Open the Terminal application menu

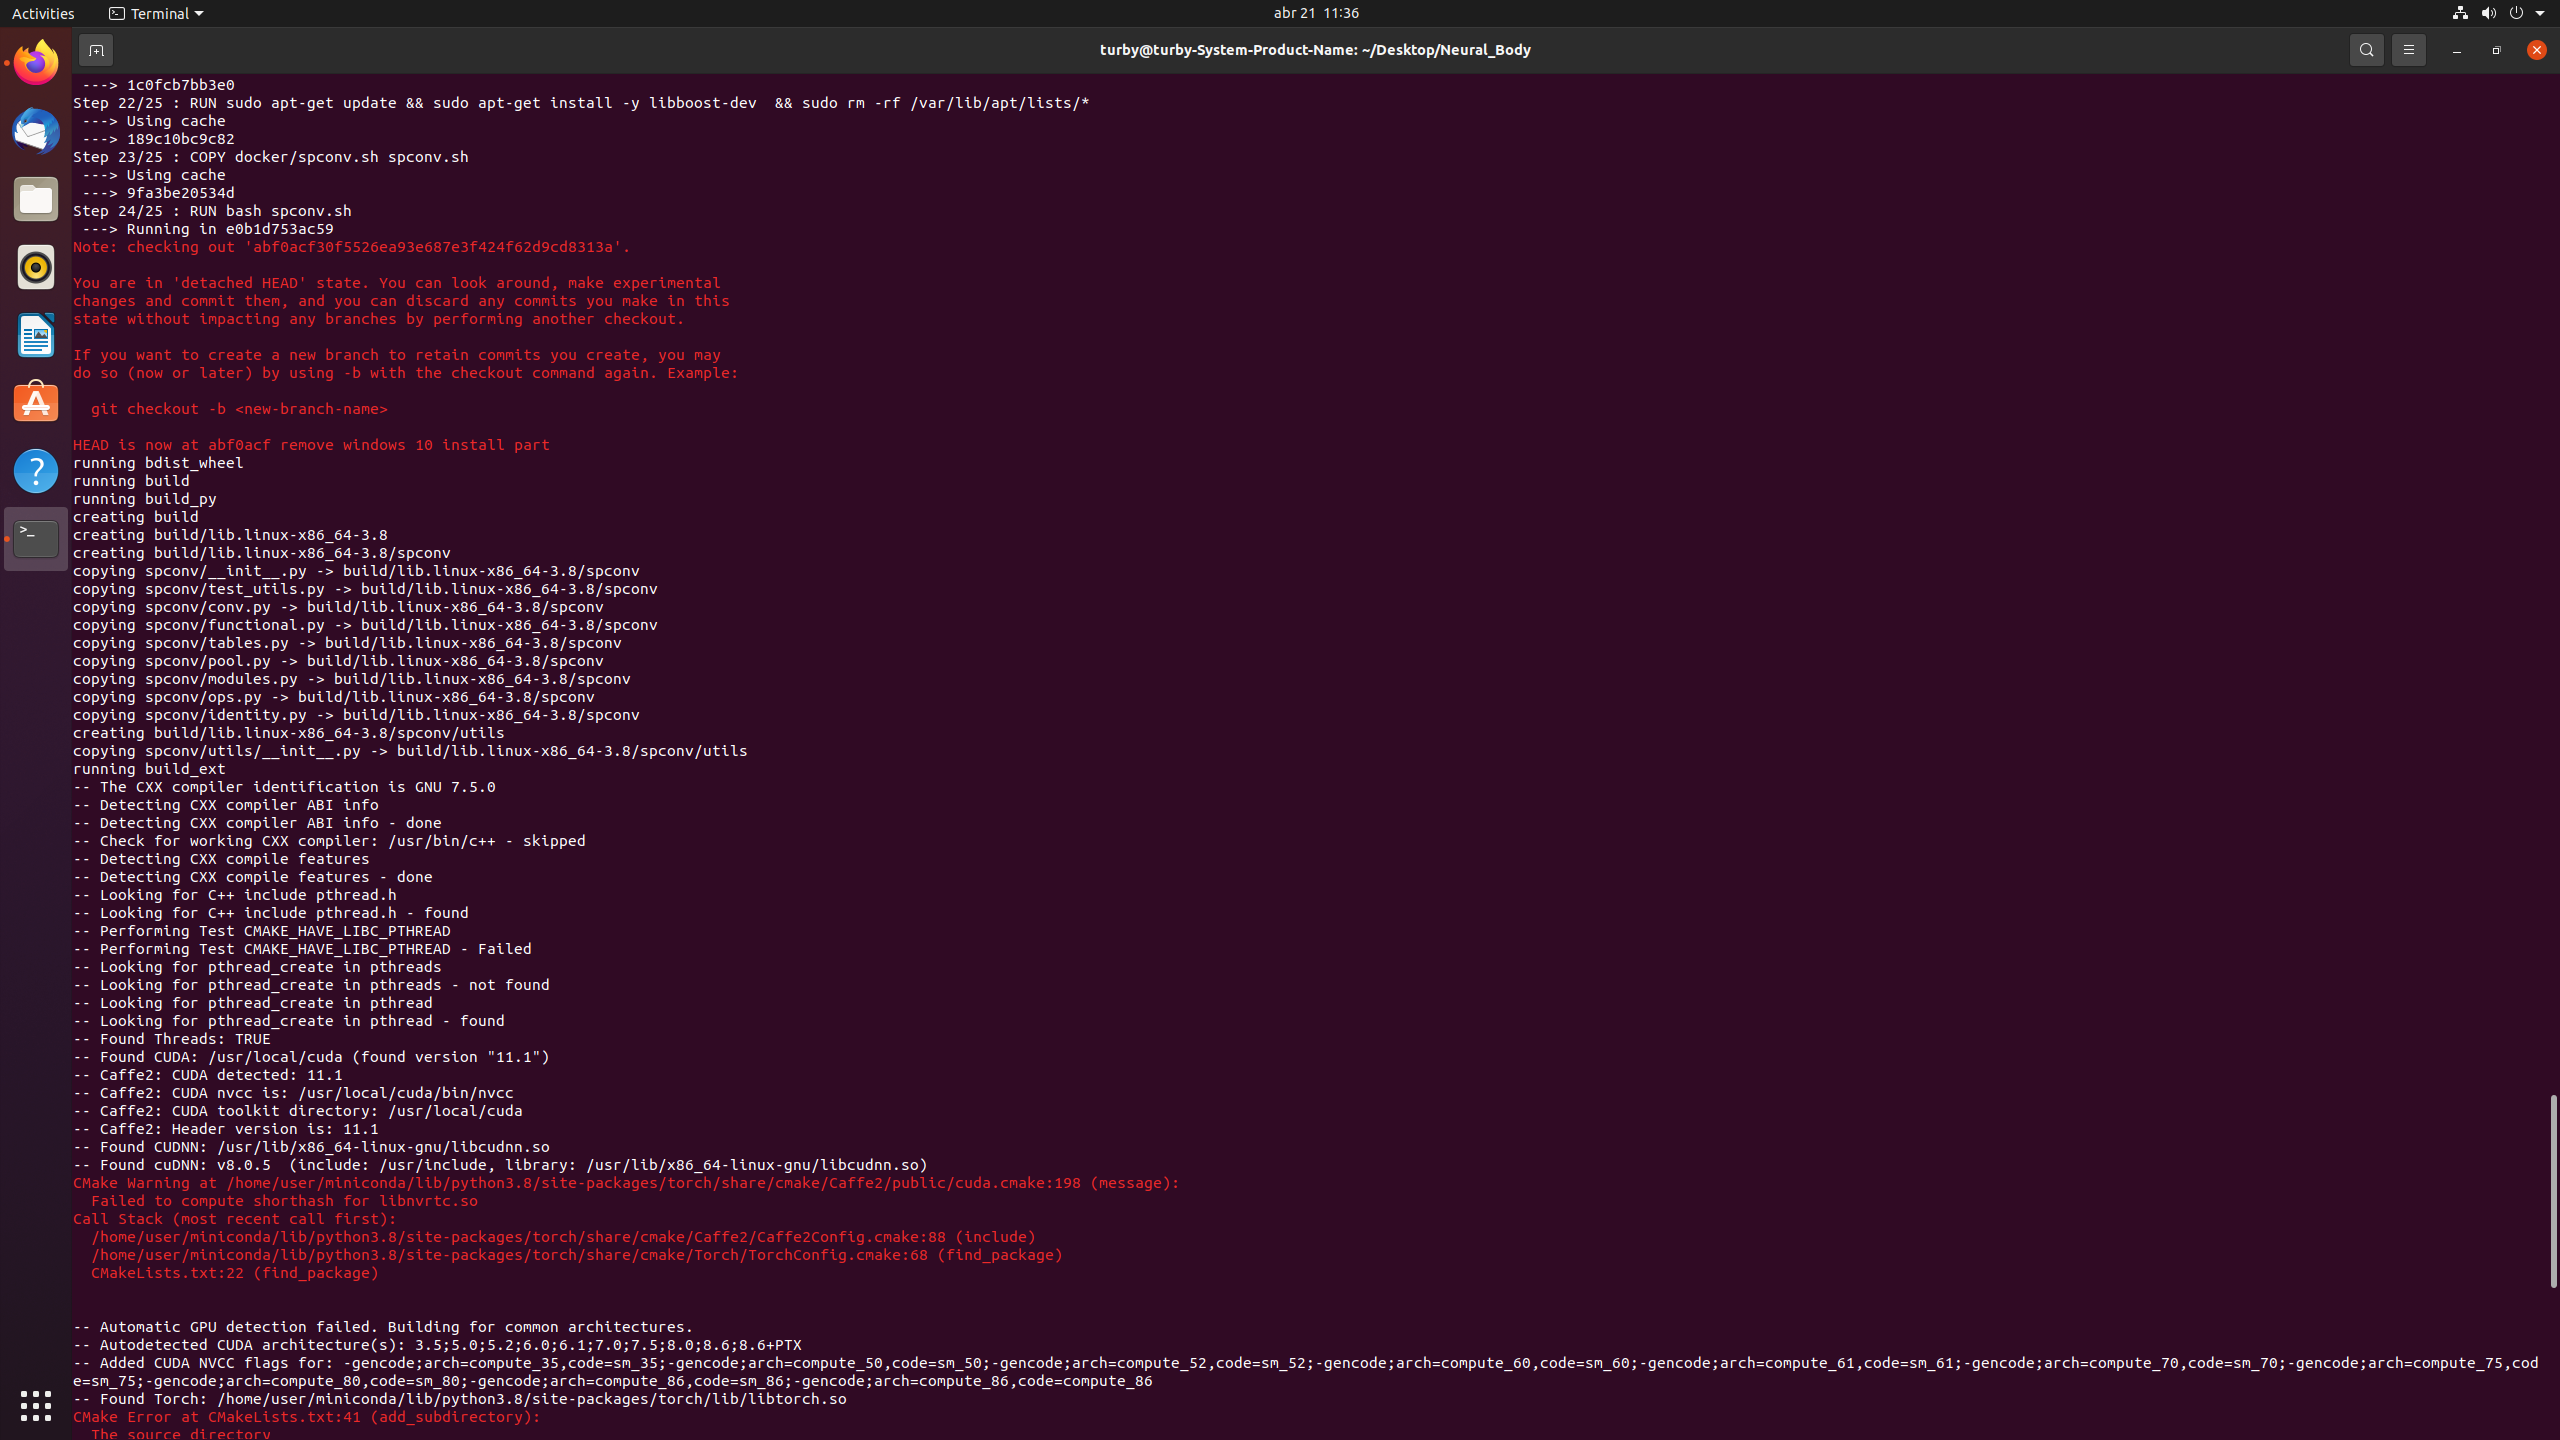[155, 13]
